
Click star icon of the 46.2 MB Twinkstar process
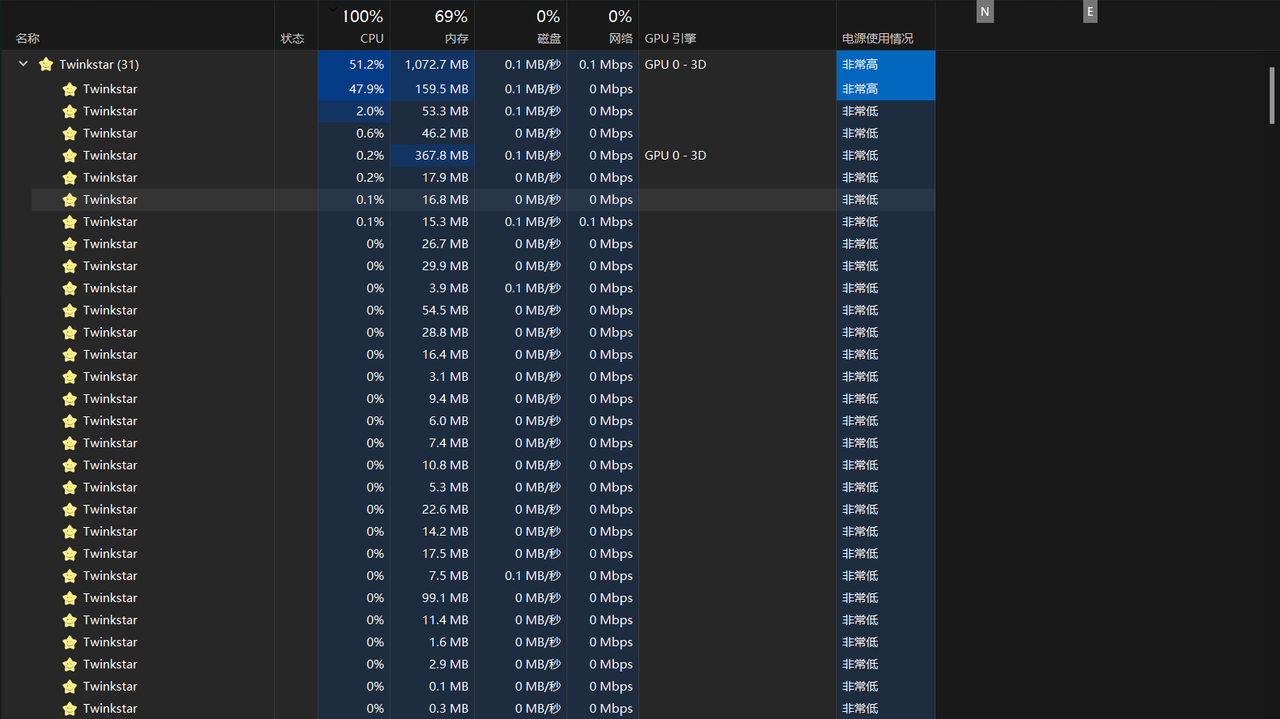click(70, 133)
